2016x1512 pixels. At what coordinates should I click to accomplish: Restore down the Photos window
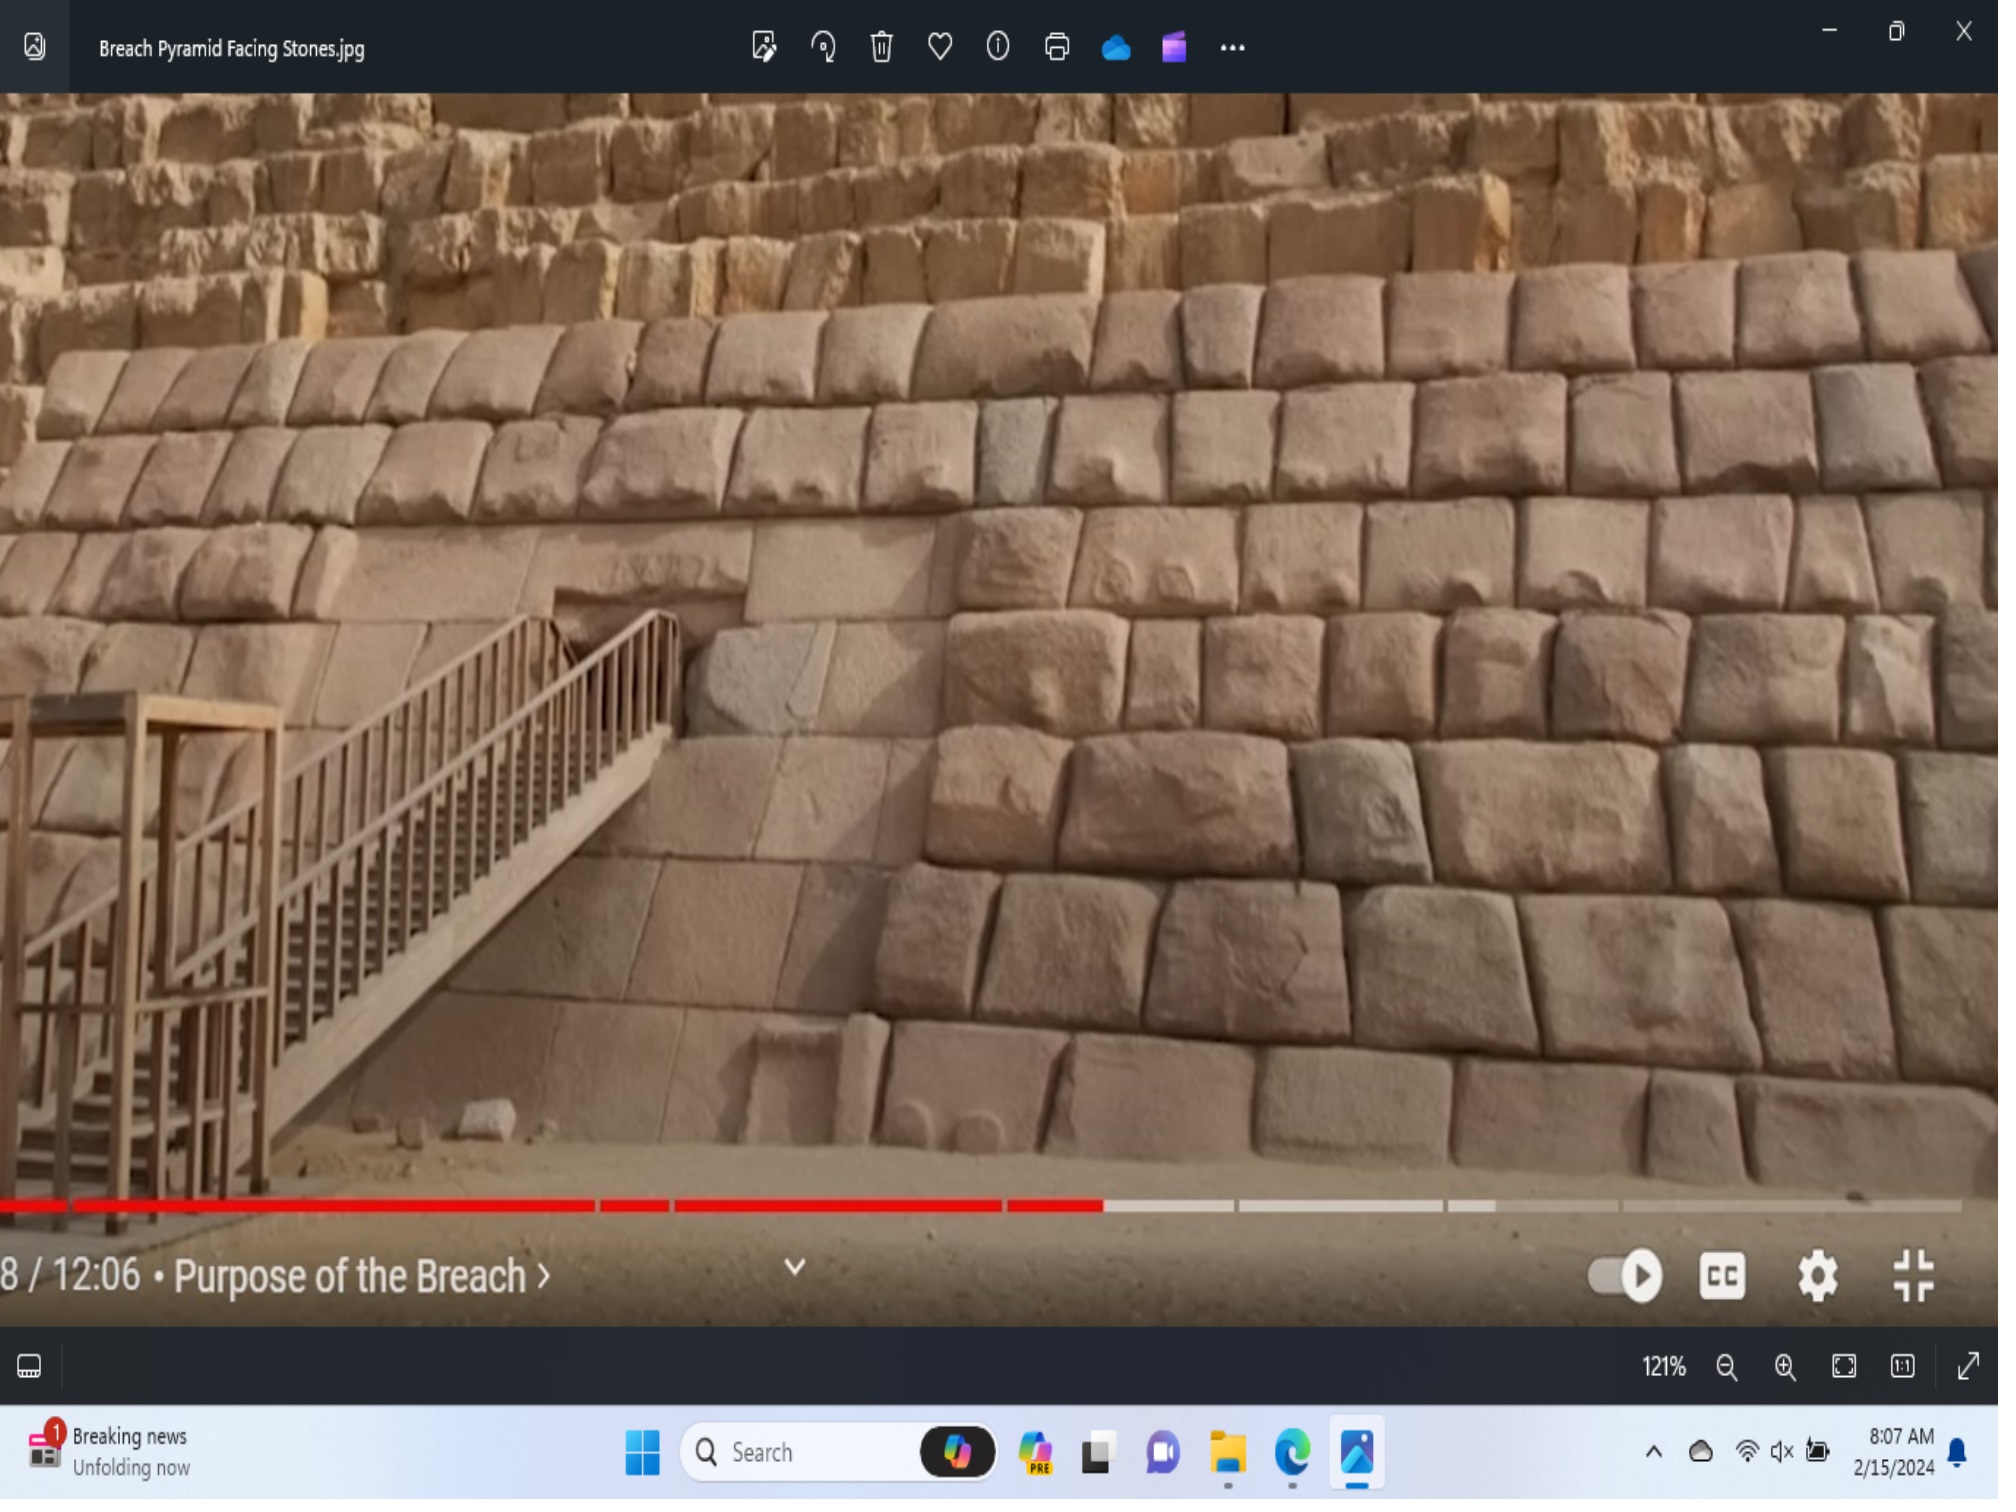(x=1913, y=31)
